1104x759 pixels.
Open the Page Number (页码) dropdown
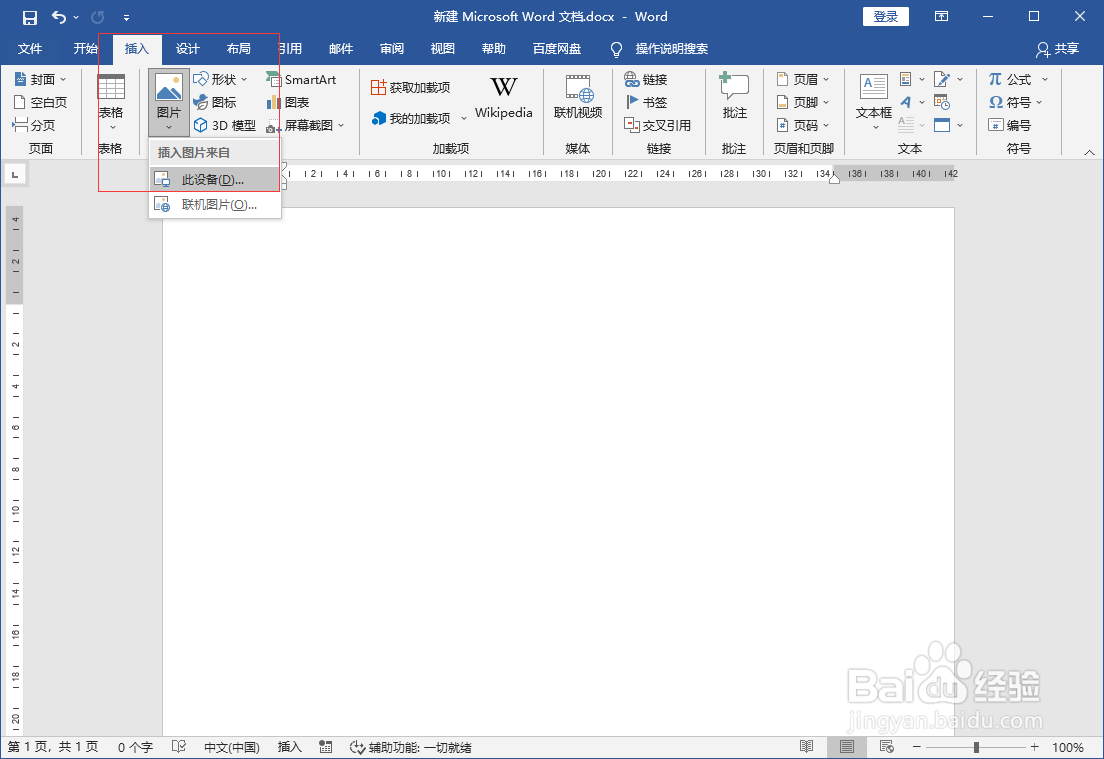(827, 125)
